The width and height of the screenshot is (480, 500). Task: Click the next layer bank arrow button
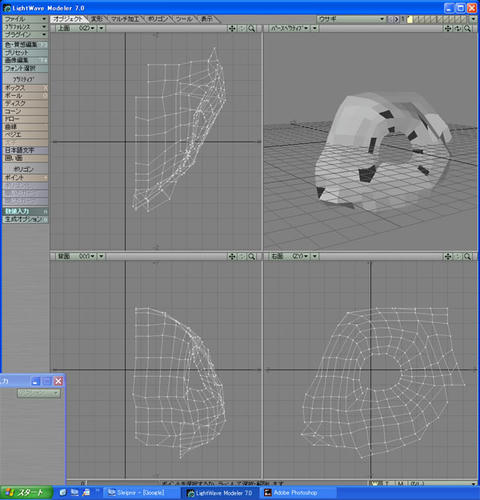[x=396, y=19]
